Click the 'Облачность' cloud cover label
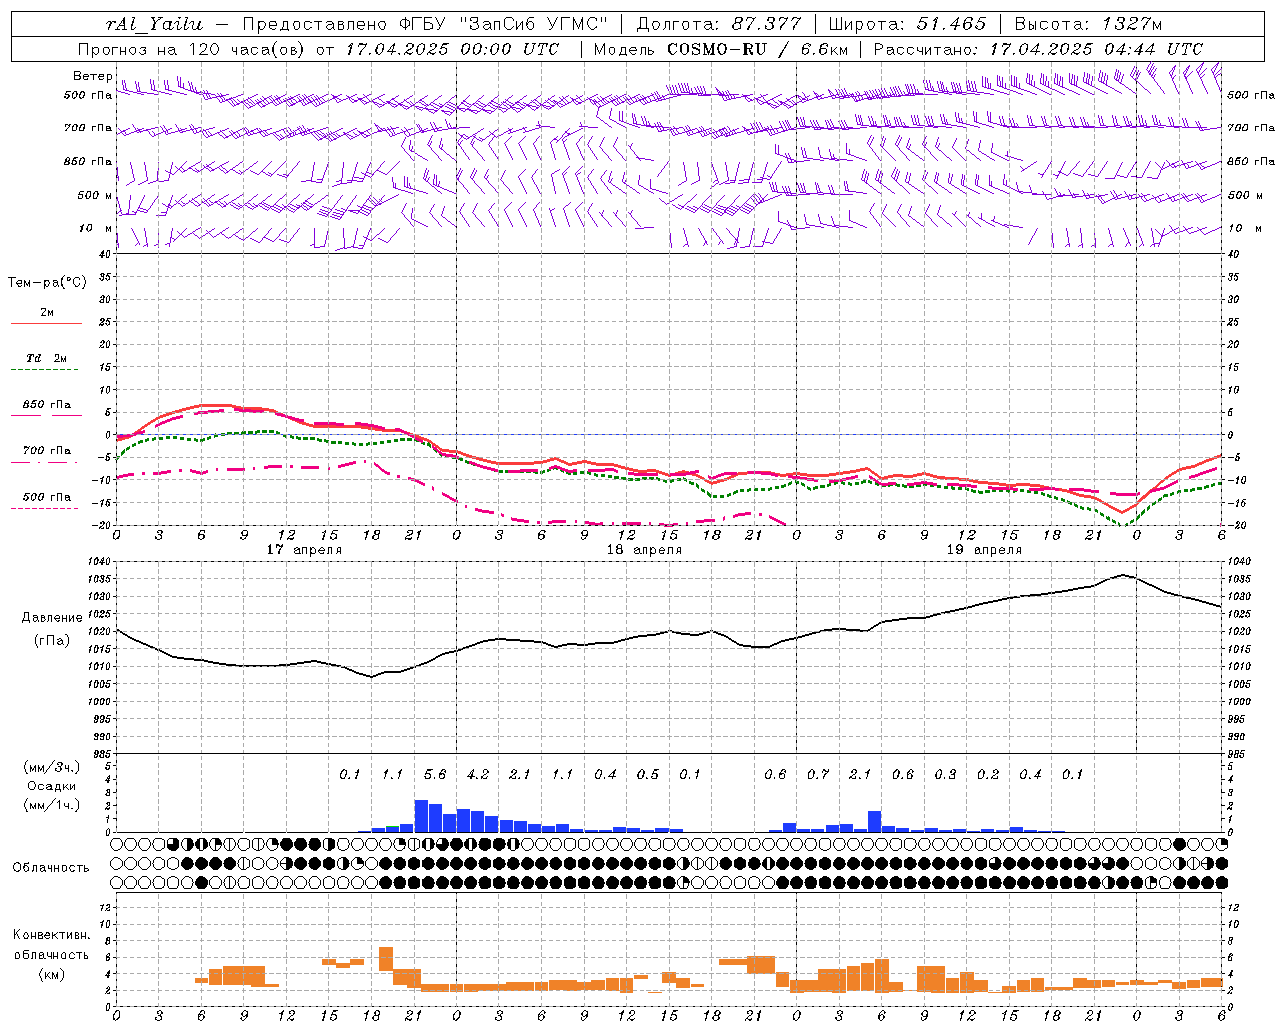 coord(51,868)
